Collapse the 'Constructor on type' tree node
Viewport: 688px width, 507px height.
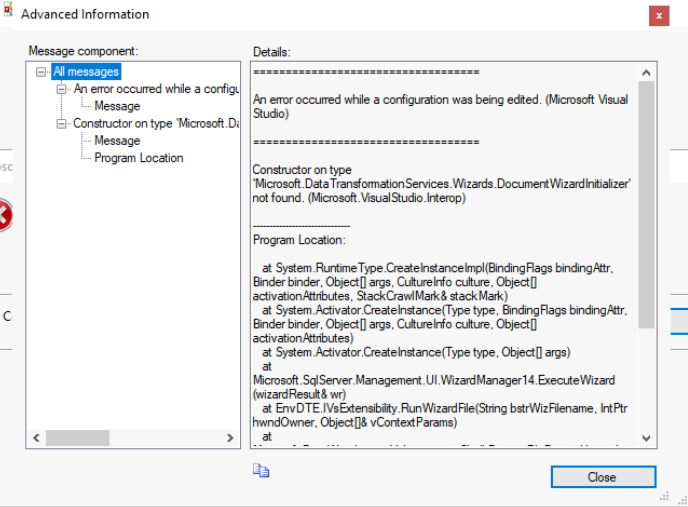click(61, 124)
